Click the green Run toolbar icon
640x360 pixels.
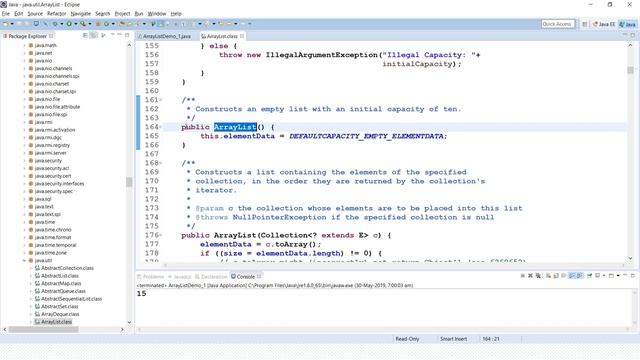pyautogui.click(x=69, y=24)
